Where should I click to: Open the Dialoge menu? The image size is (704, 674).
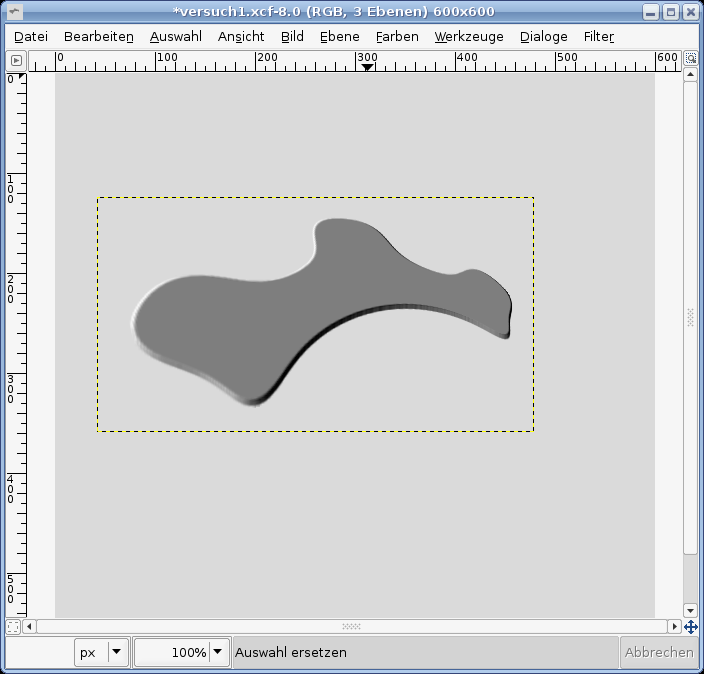coord(544,36)
